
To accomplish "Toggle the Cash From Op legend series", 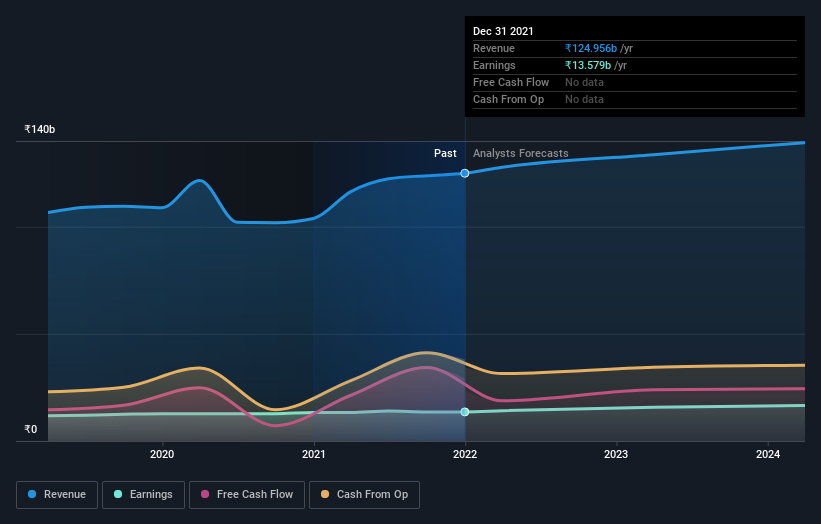I will 364,495.
